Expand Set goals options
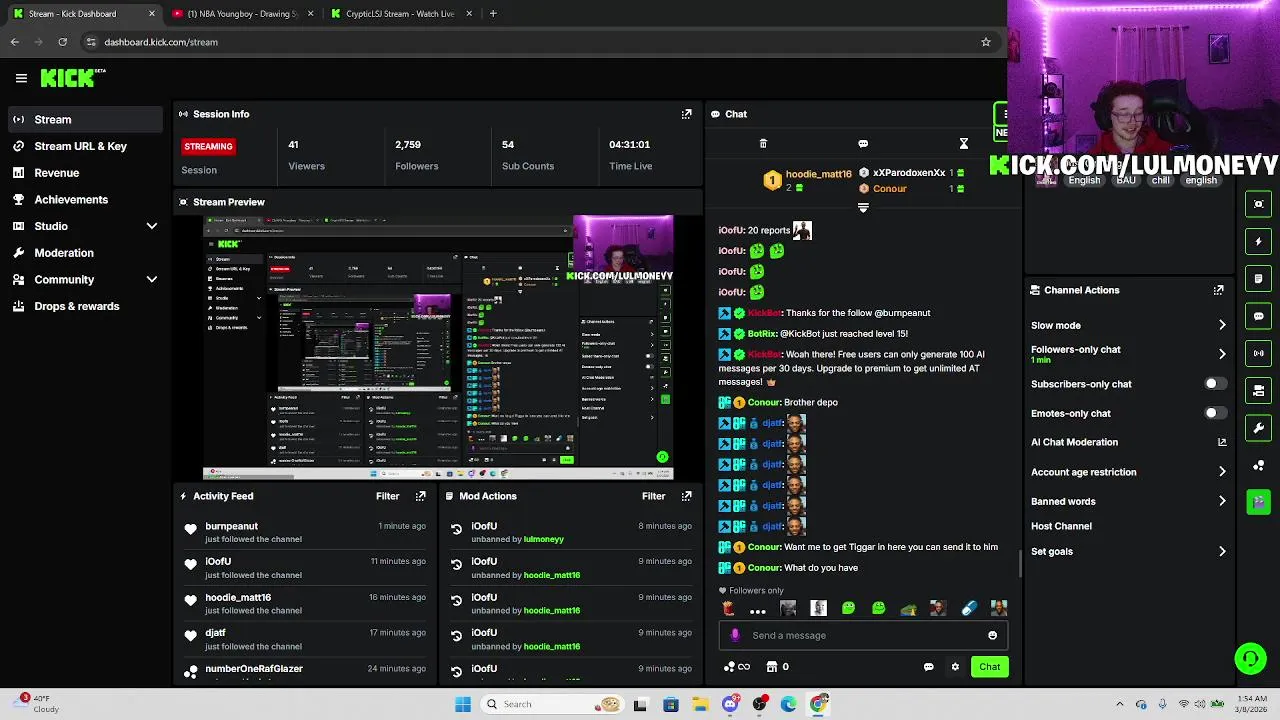The height and width of the screenshot is (720, 1280). [x=1222, y=551]
